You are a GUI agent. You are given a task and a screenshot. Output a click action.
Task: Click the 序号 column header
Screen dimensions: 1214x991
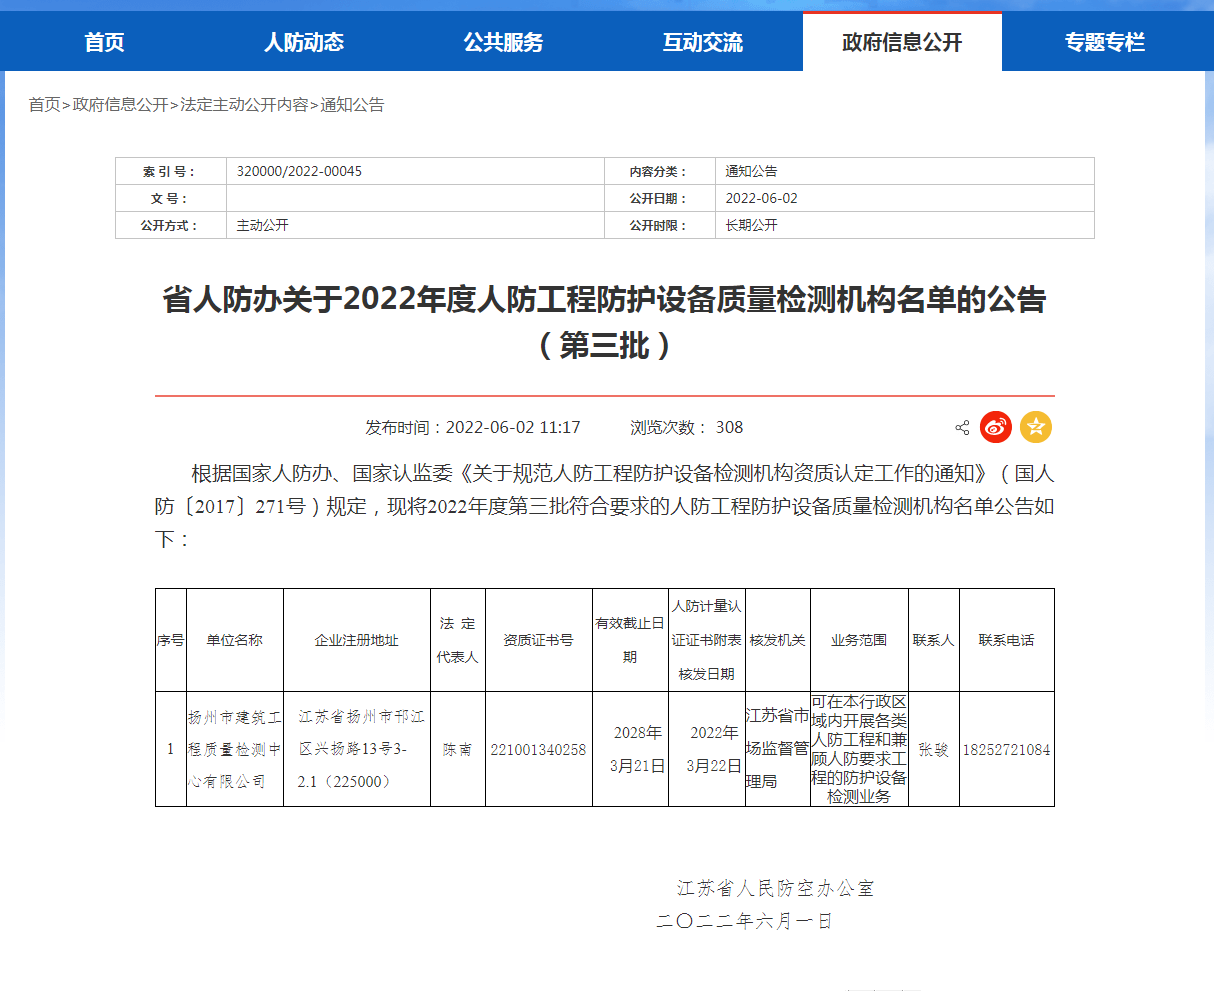click(171, 640)
